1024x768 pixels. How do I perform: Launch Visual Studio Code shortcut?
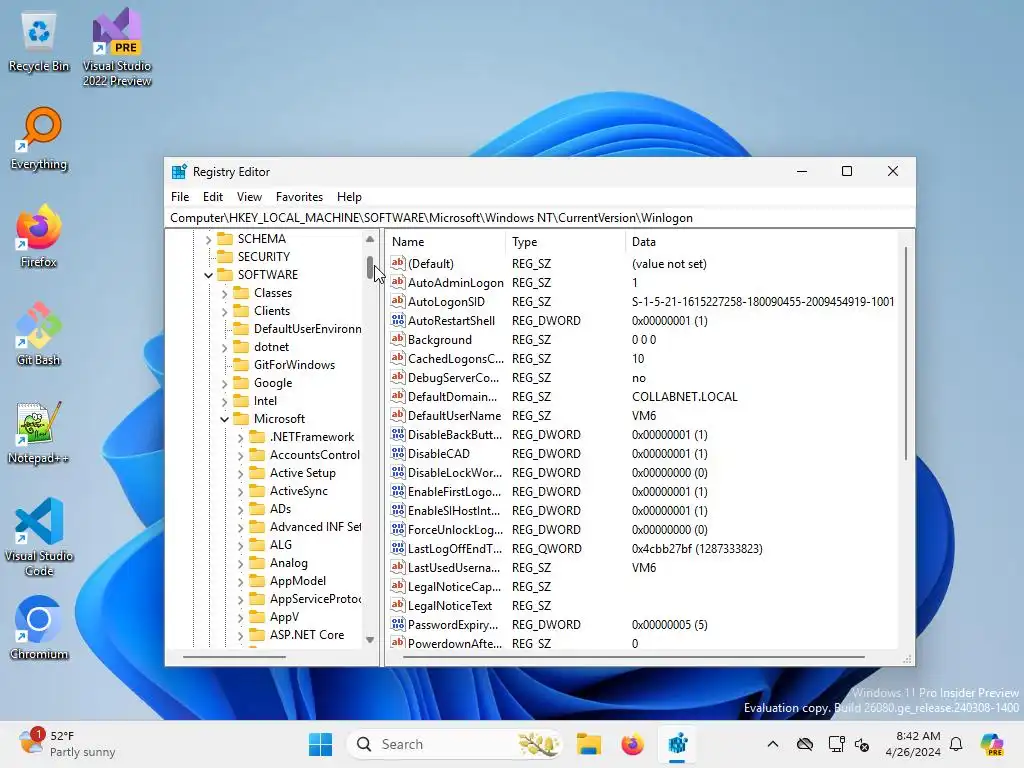[39, 537]
